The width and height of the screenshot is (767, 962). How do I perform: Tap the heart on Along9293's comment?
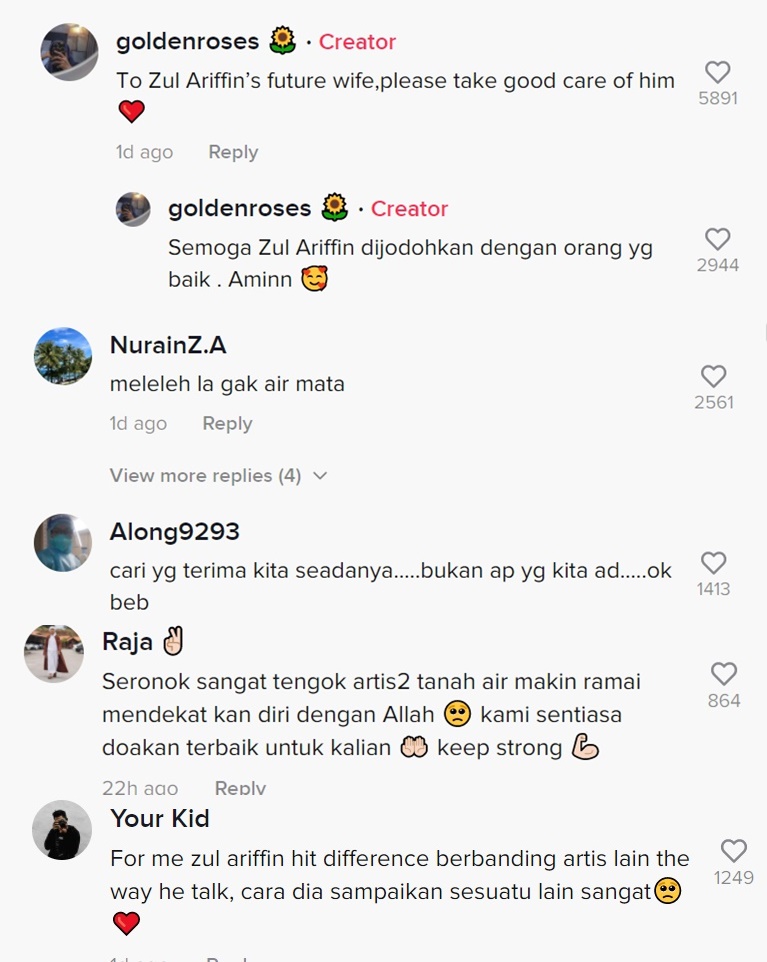pos(714,563)
